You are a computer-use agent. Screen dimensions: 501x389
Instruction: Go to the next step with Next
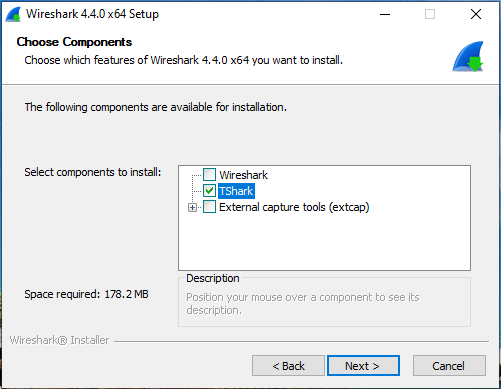coord(363,366)
